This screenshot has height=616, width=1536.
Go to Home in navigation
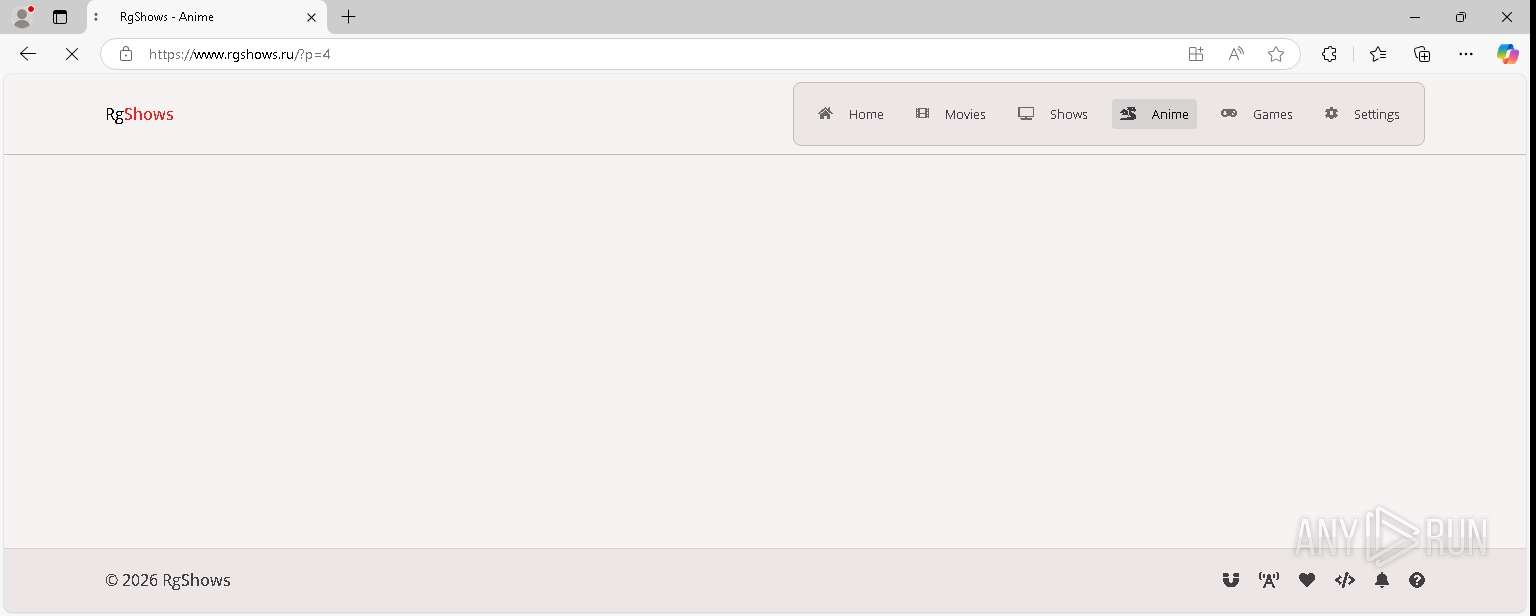click(851, 114)
